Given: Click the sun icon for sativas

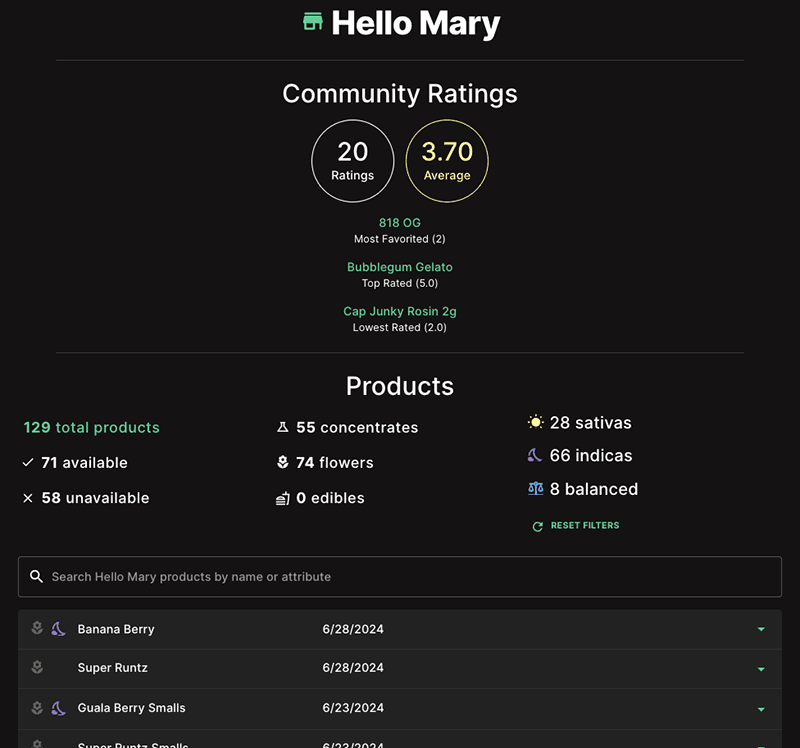Looking at the screenshot, I should pos(535,422).
